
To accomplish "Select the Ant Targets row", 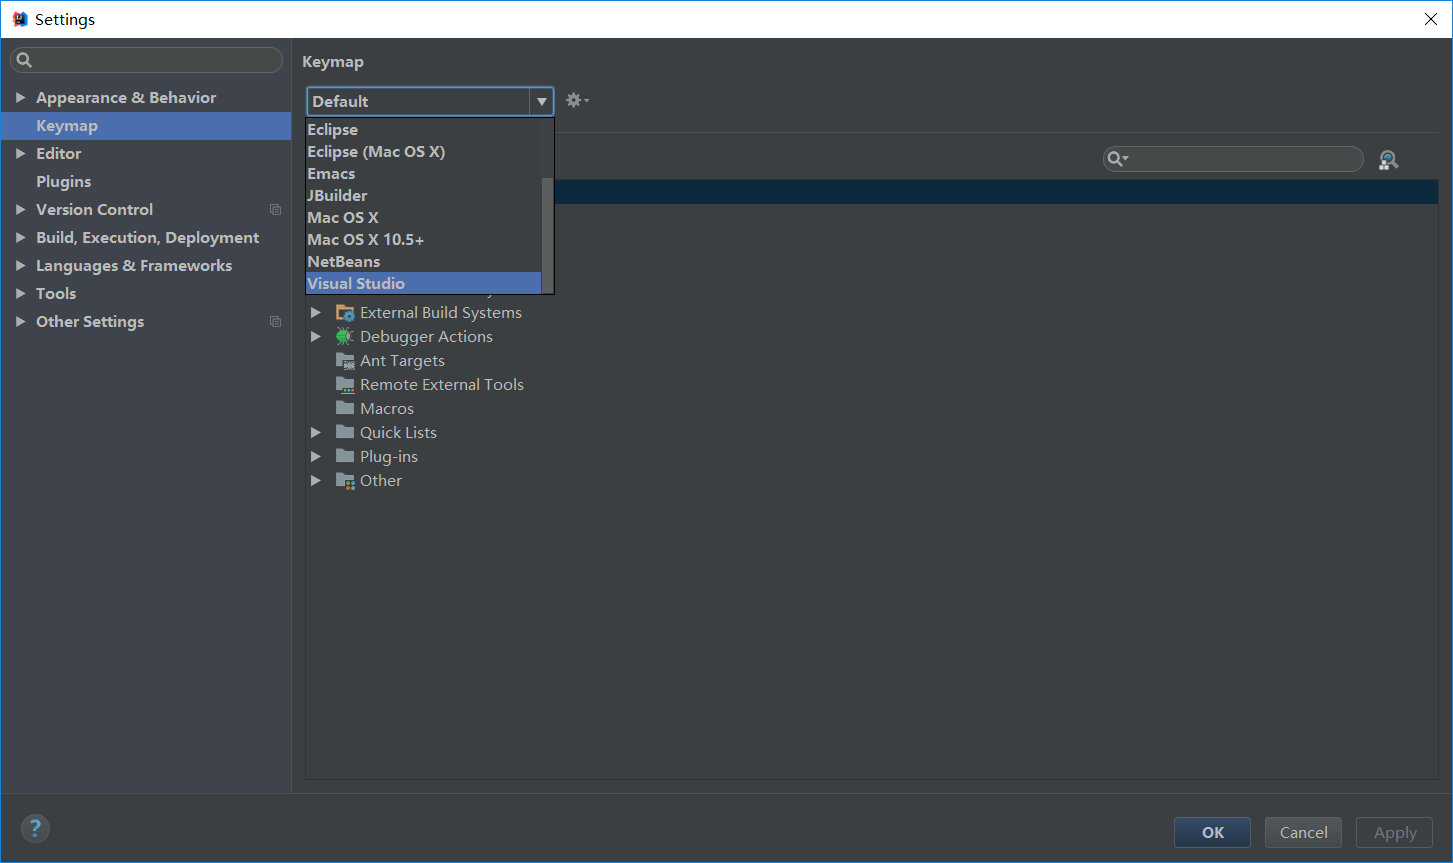I will [x=872, y=361].
